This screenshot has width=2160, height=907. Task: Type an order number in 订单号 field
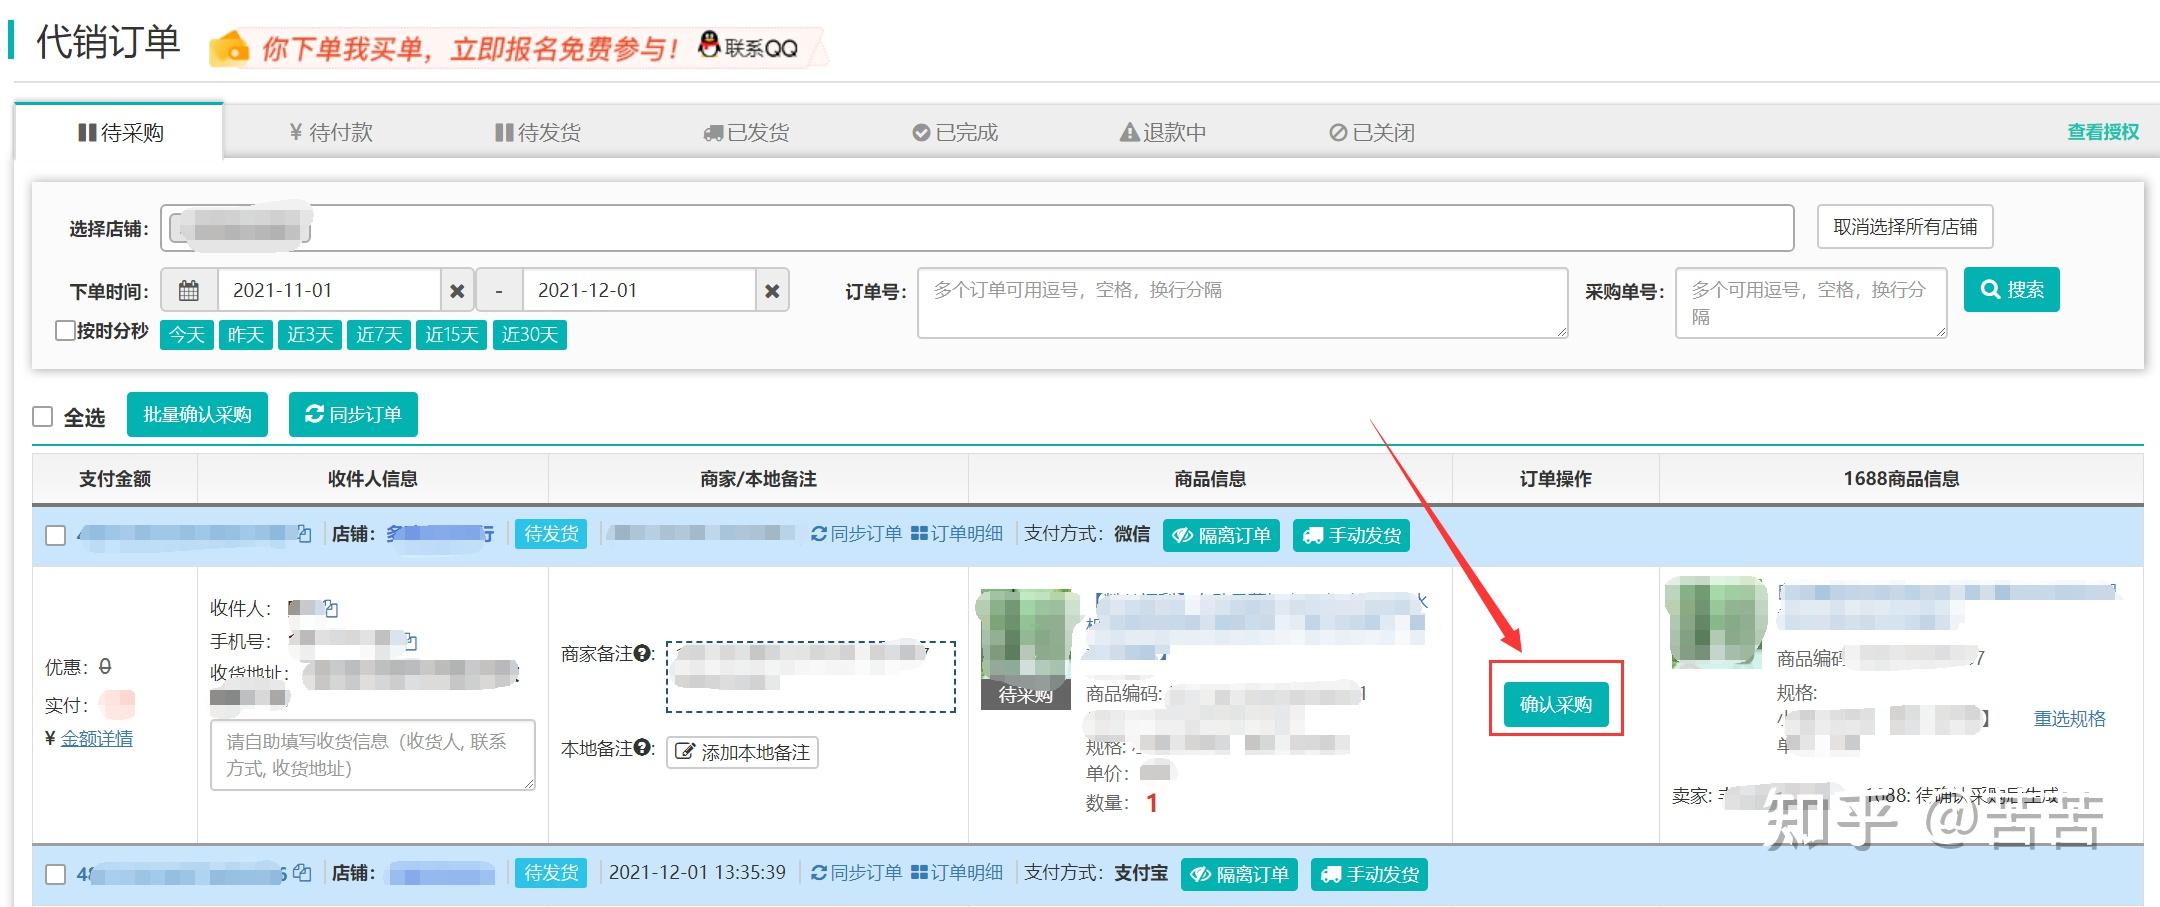[x=1240, y=303]
